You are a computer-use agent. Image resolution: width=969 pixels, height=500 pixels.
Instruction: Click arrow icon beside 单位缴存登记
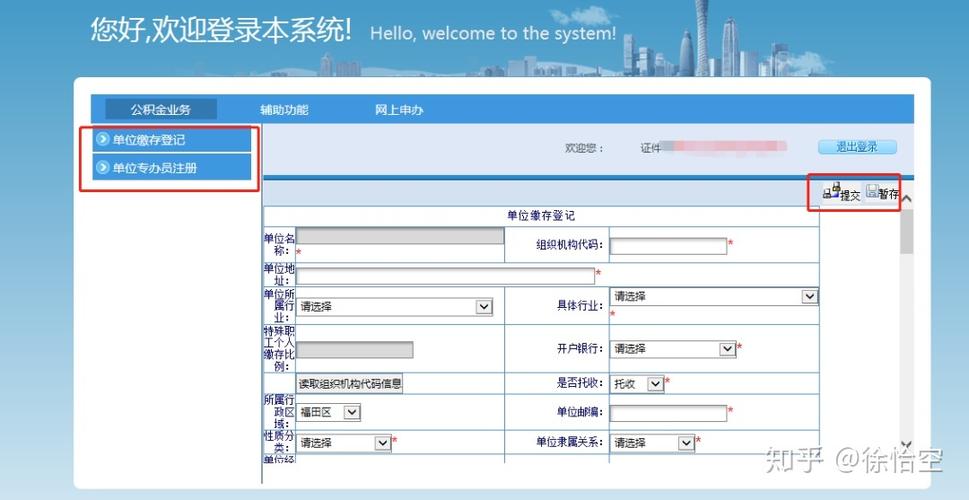tap(103, 140)
